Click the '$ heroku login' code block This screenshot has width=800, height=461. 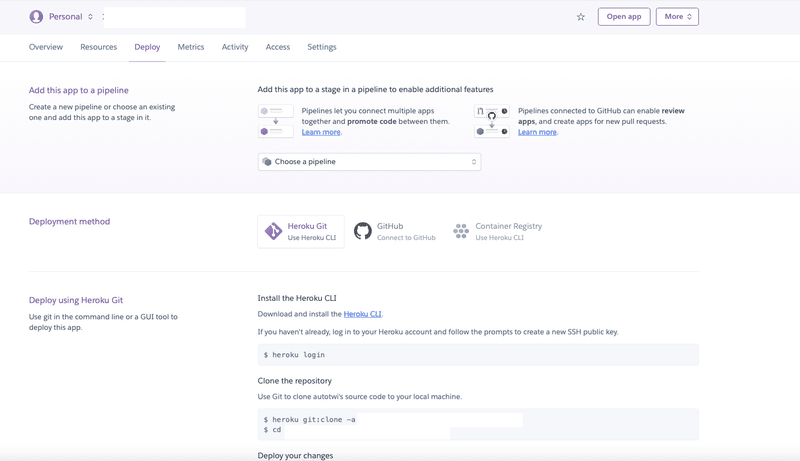[x=478, y=354]
